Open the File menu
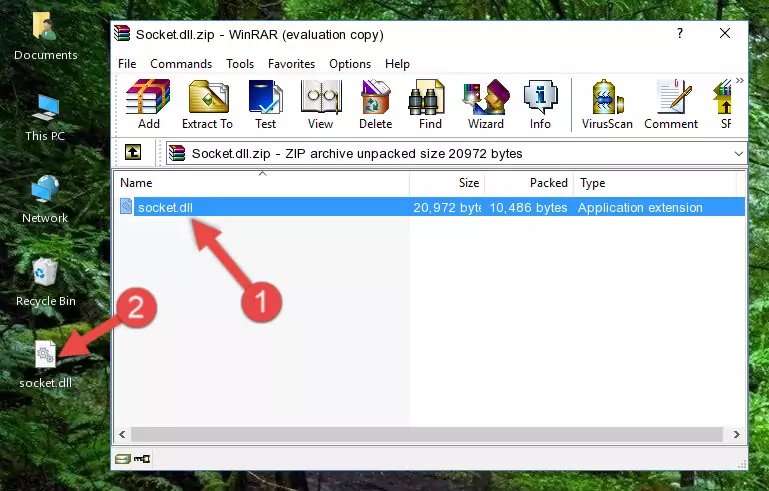Screen dimensions: 769x491 (x=127, y=64)
